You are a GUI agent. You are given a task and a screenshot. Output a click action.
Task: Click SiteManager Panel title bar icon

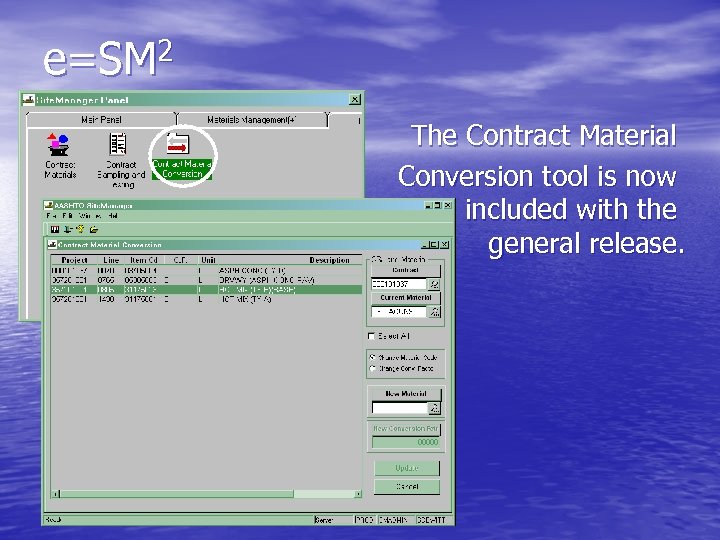[29, 99]
